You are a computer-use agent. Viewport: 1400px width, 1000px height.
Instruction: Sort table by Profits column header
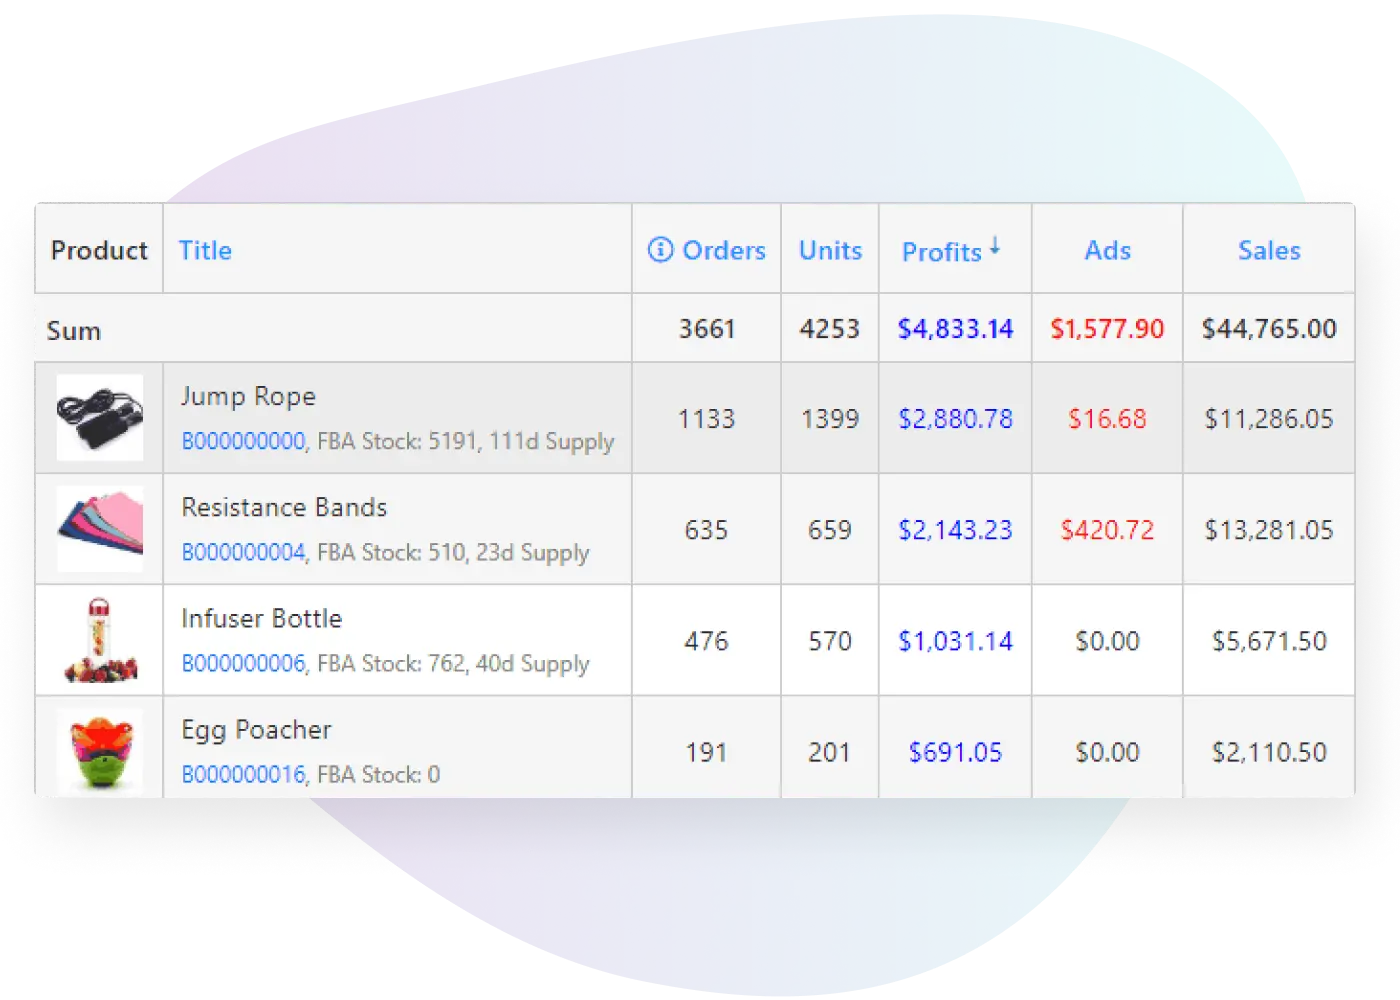[942, 252]
